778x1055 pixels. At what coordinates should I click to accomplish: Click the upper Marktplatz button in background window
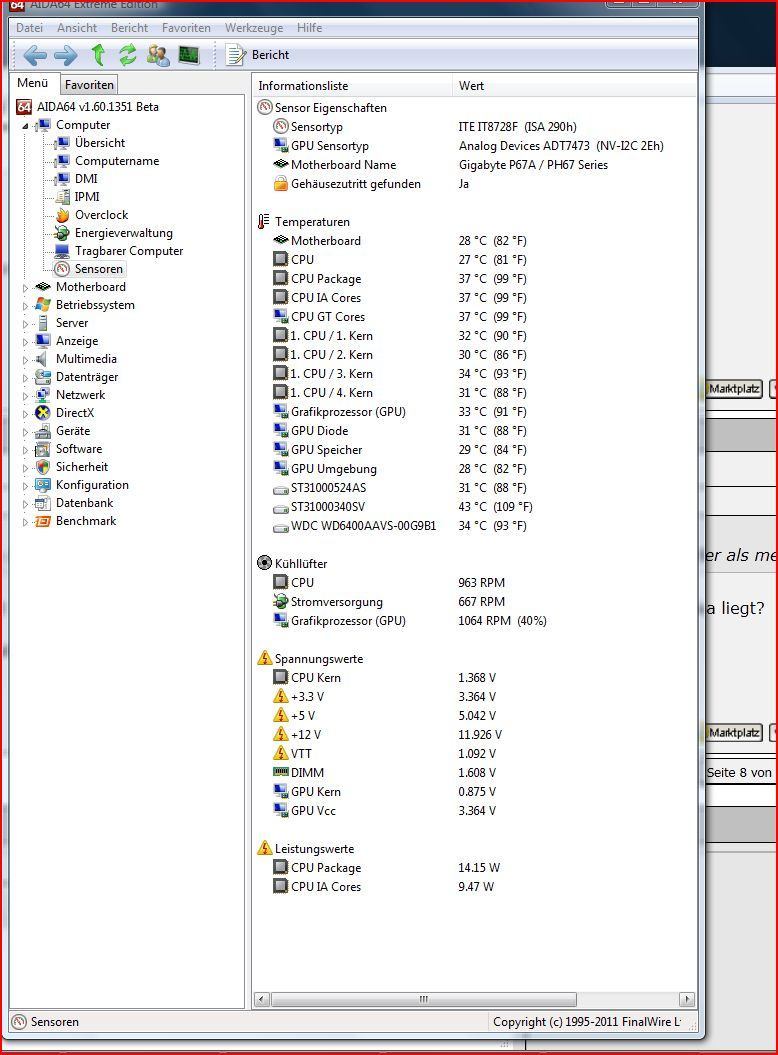click(x=734, y=389)
